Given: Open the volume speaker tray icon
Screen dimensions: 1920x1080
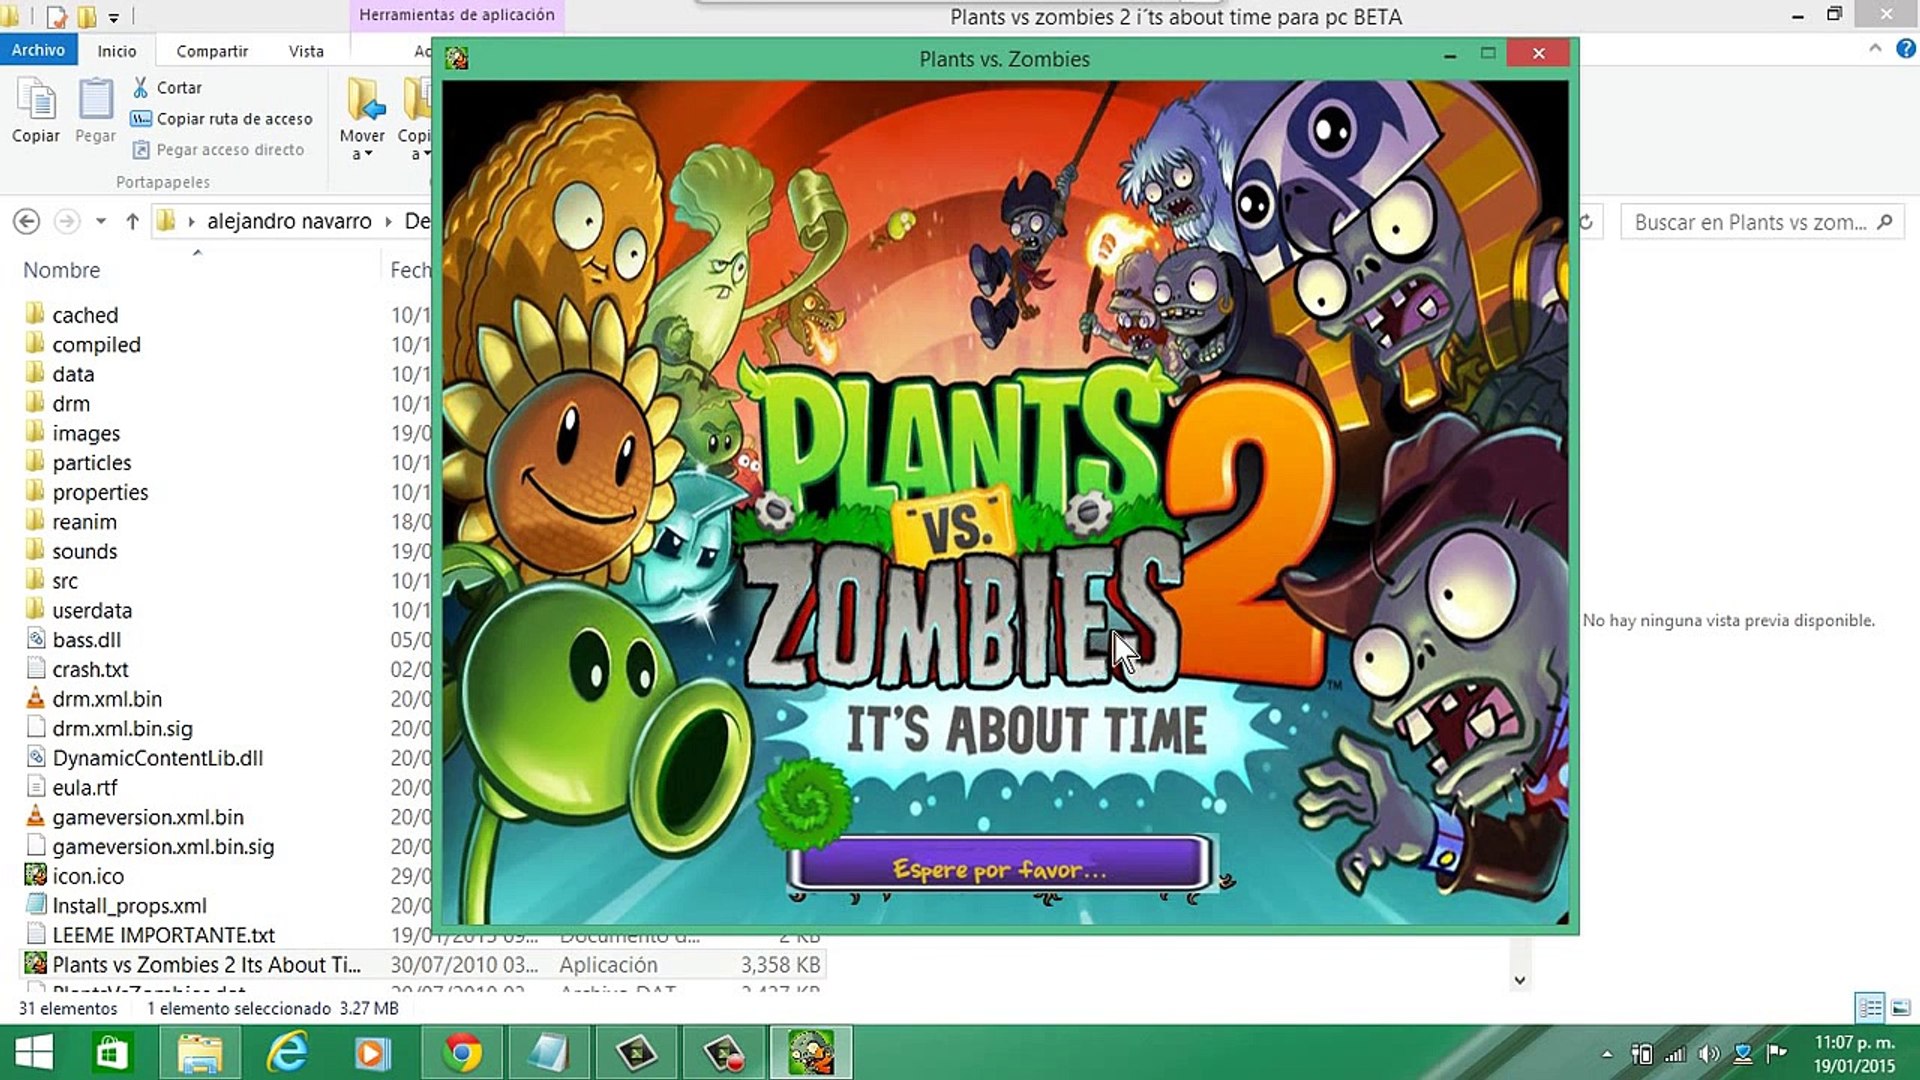Looking at the screenshot, I should (x=1708, y=1053).
